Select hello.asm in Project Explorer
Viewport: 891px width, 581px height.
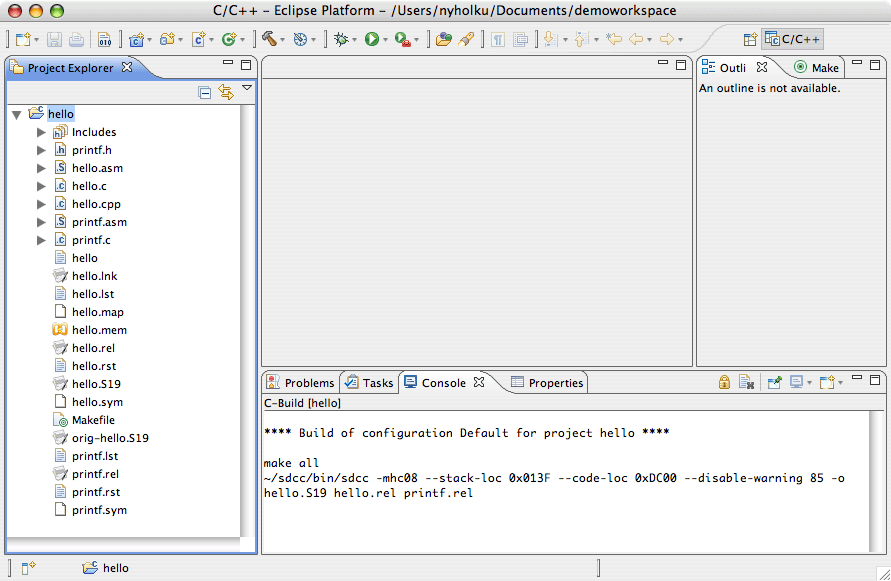pos(97,168)
